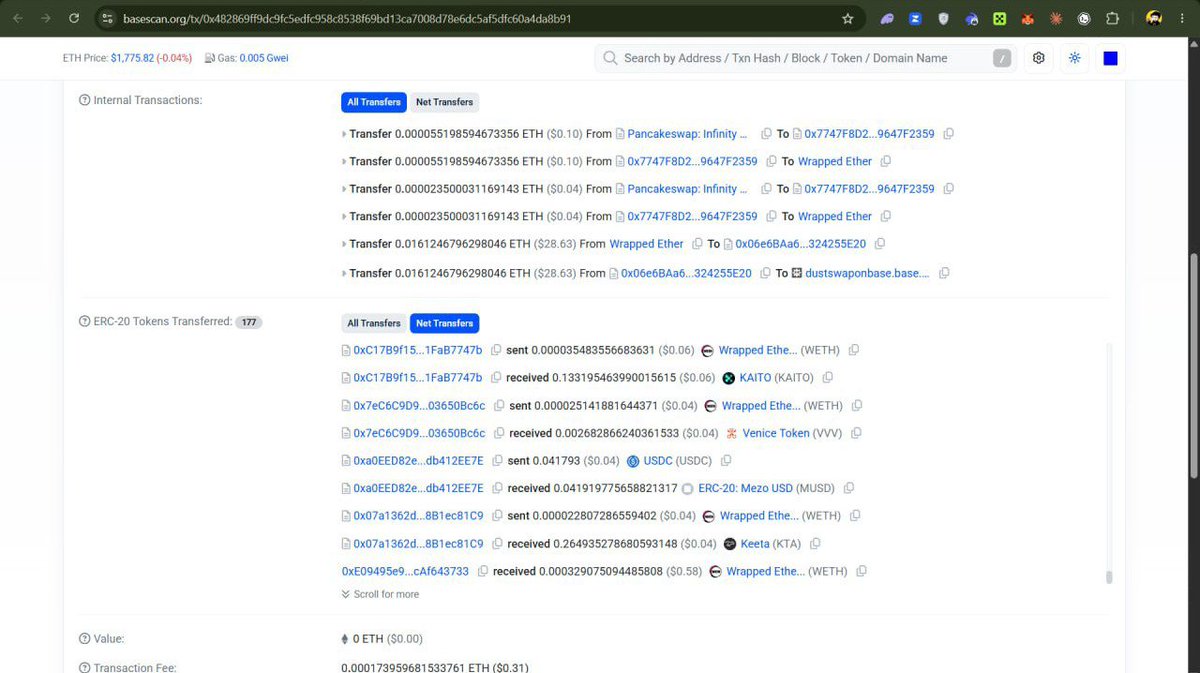
Task: Open the blue Z extension icon
Action: tap(915, 18)
